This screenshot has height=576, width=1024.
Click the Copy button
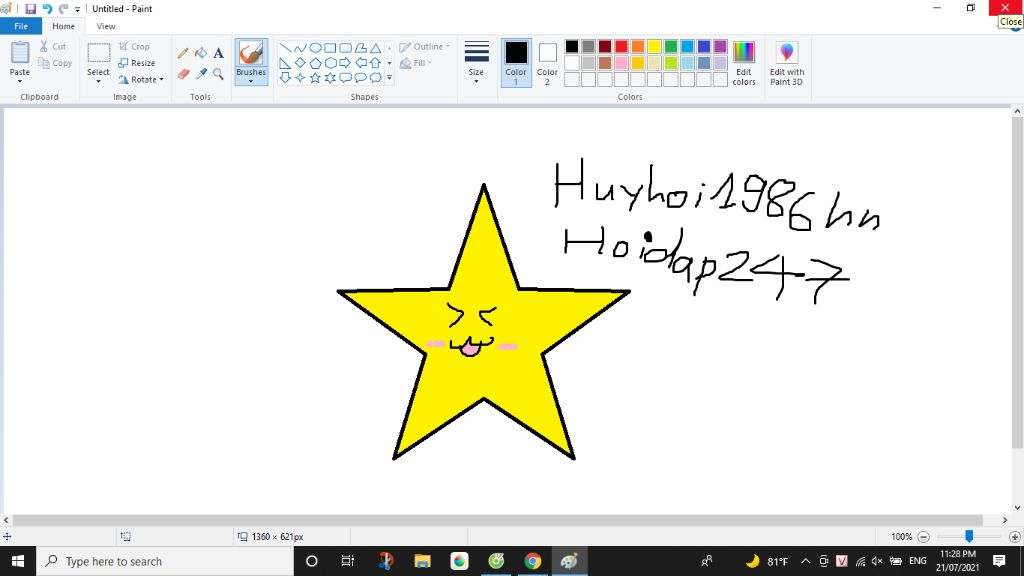[x=55, y=63]
